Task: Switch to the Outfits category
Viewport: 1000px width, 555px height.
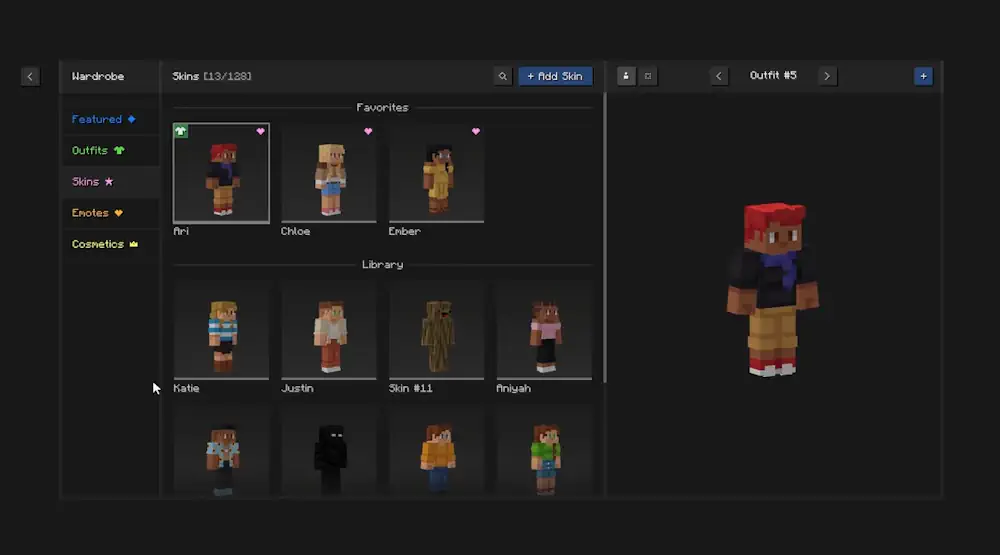Action: (98, 151)
